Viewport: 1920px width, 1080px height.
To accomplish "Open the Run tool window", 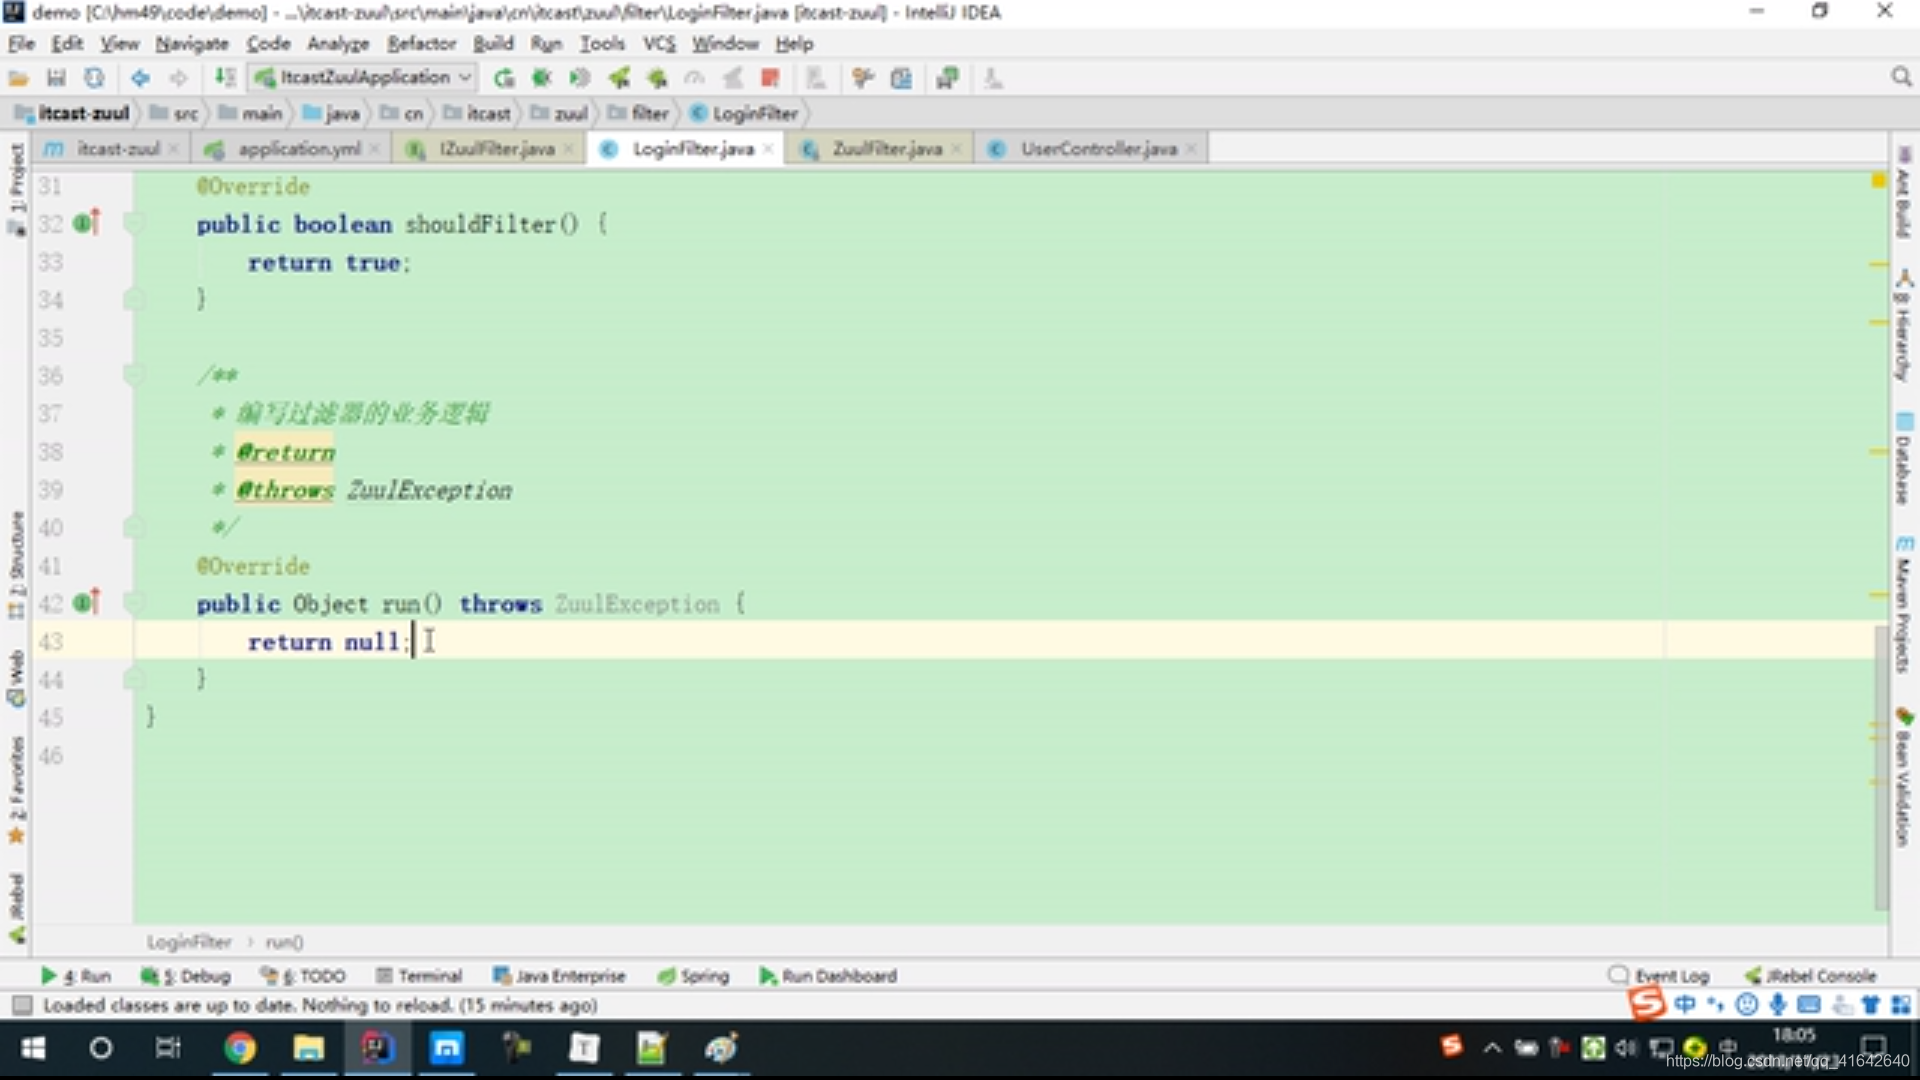I will tap(76, 976).
